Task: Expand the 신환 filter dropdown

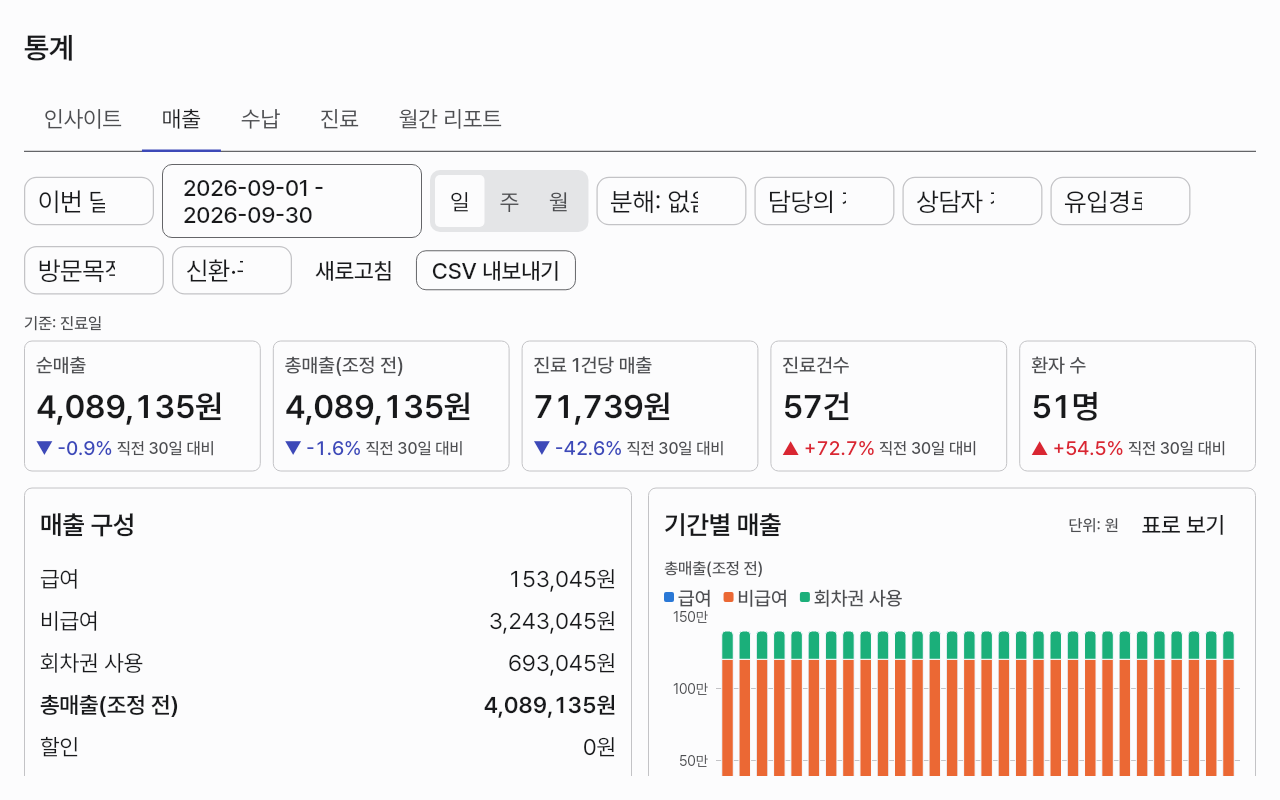Action: coord(232,270)
